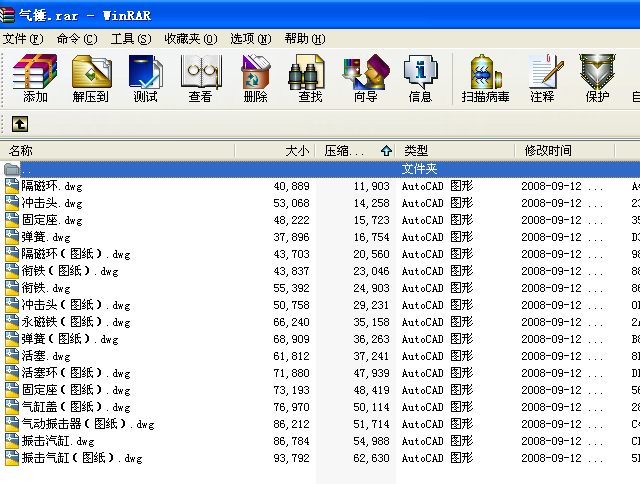Sort by 名称 column header
Screen dimensions: 640x484
pyautogui.click(x=118, y=151)
